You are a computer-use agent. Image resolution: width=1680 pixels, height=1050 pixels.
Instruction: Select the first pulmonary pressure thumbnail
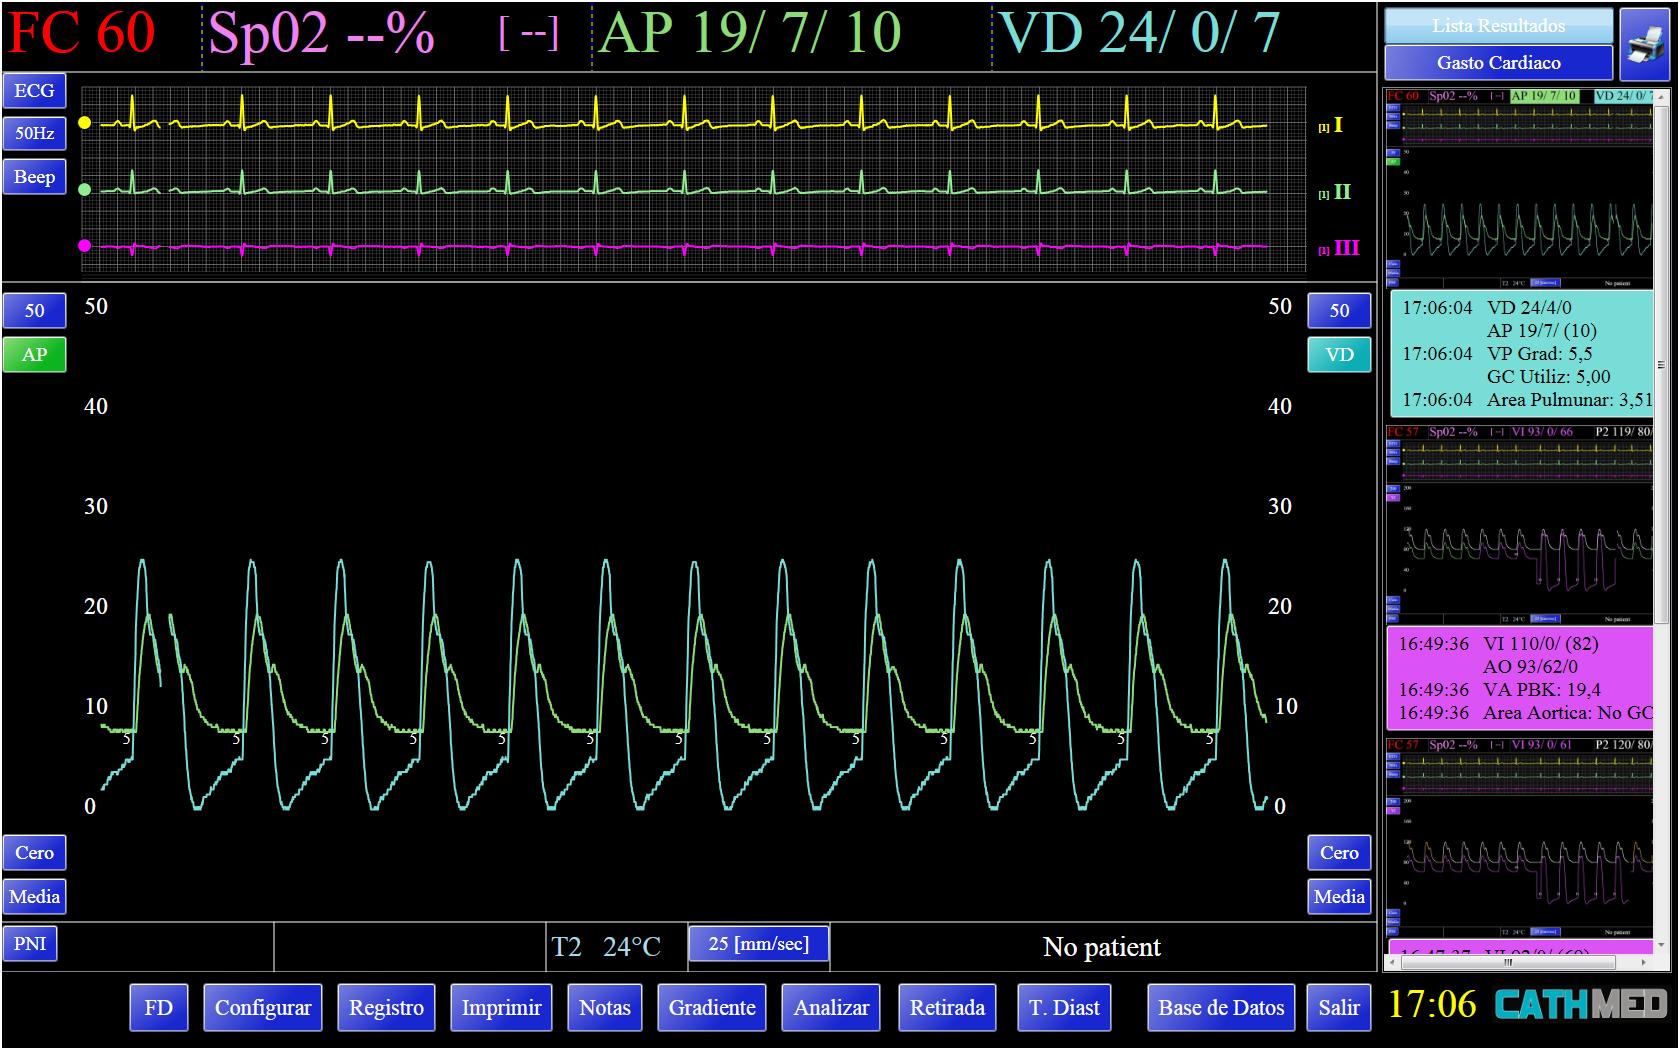pos(1518,188)
